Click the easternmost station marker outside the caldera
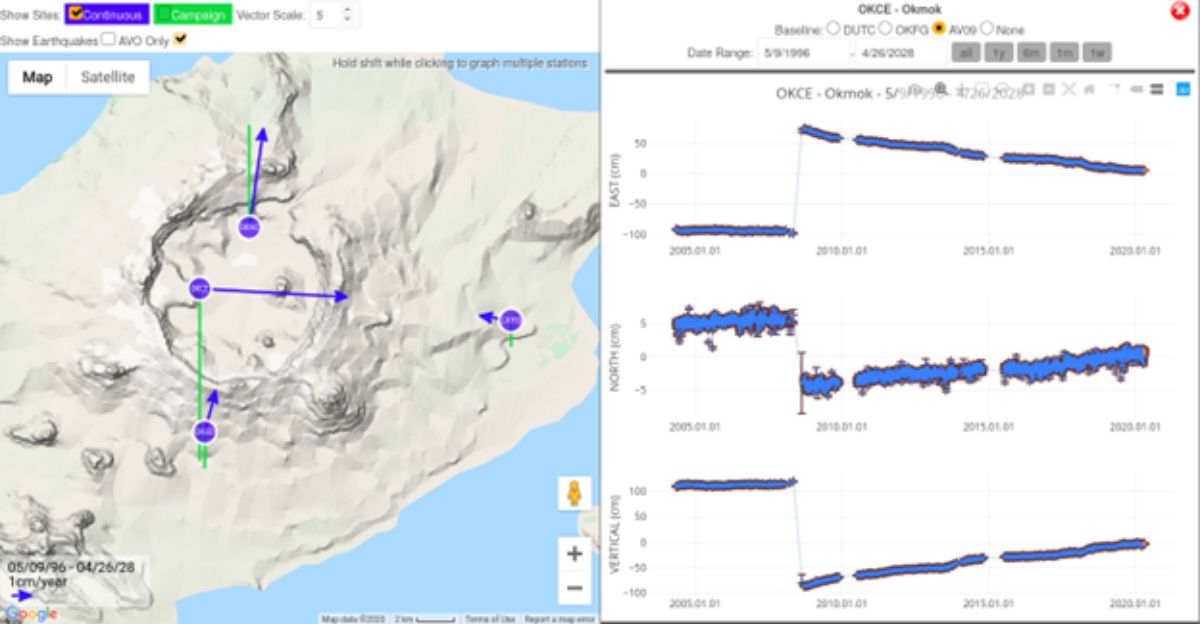The height and width of the screenshot is (624, 1200). [511, 320]
